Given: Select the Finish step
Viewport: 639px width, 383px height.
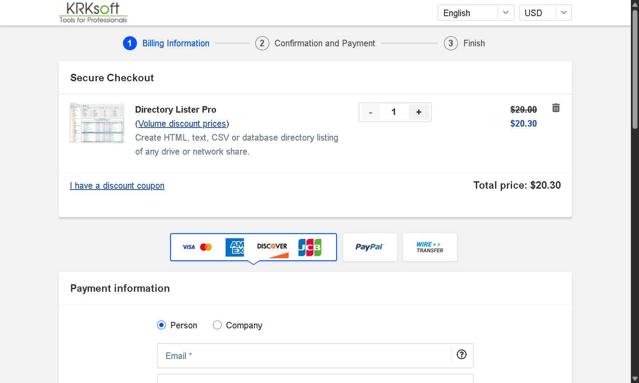Looking at the screenshot, I should (x=465, y=43).
